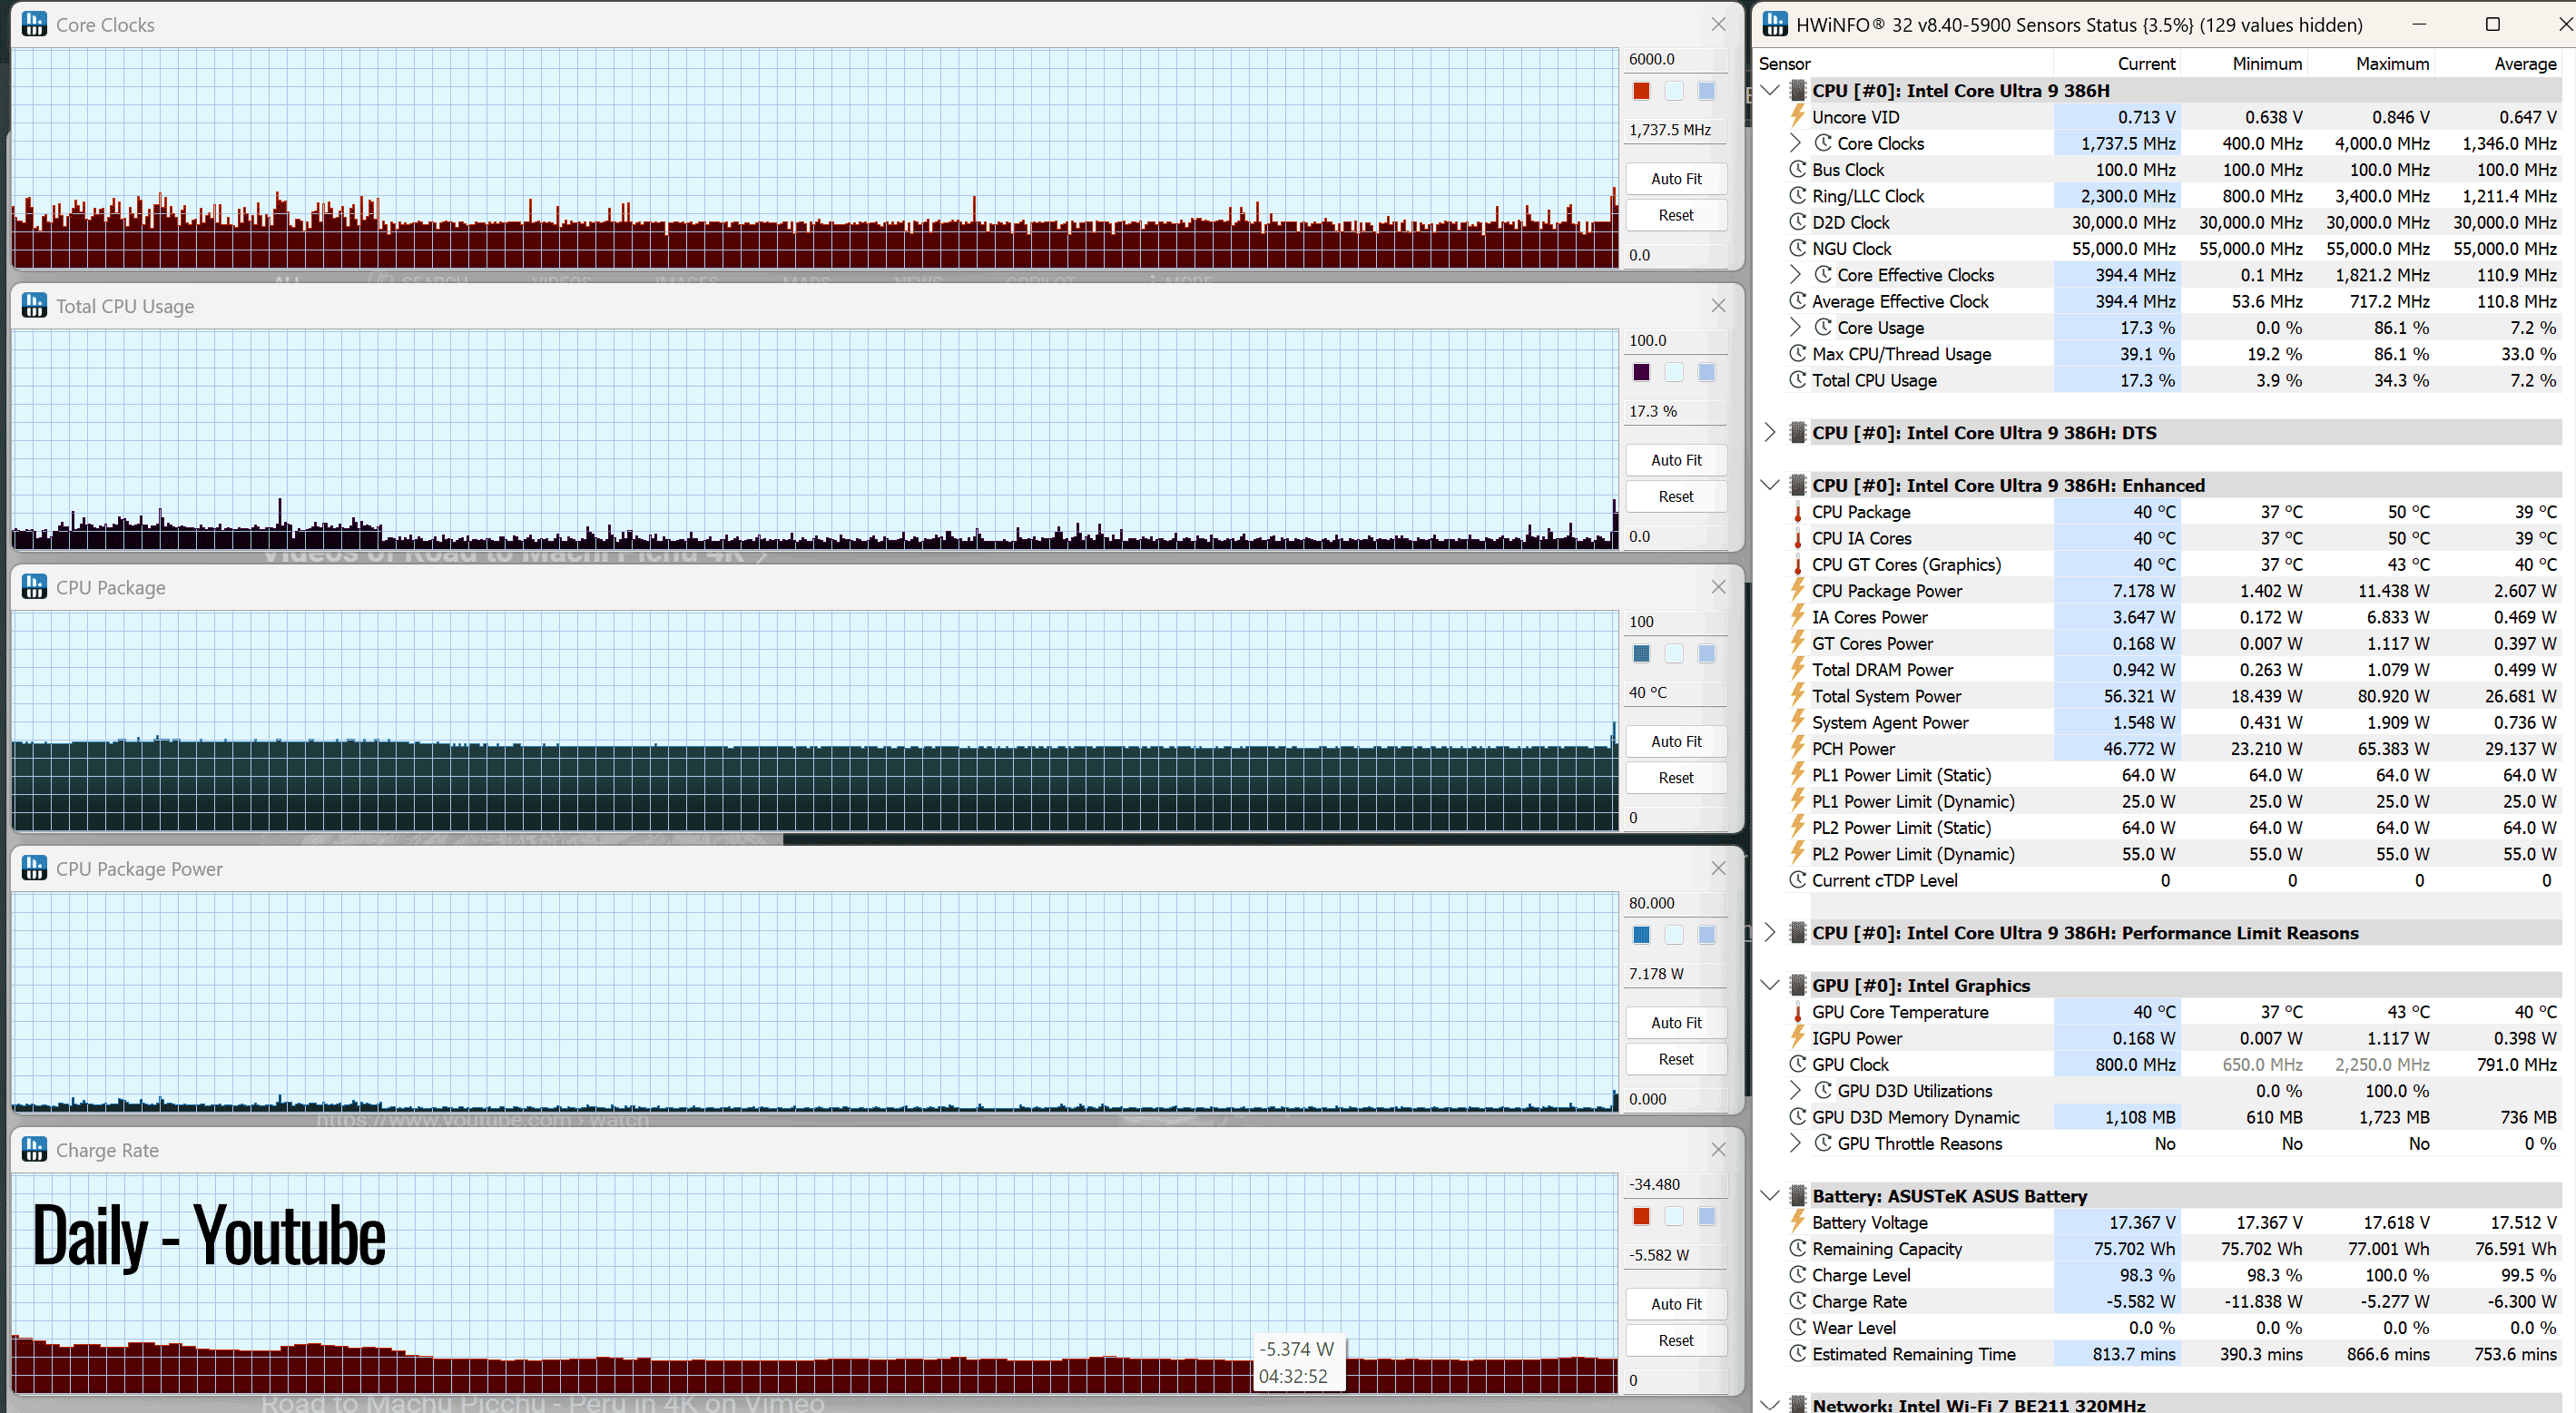Click the lightning icon beside Battery Voltage
The width and height of the screenshot is (2576, 1413).
pos(1798,1222)
